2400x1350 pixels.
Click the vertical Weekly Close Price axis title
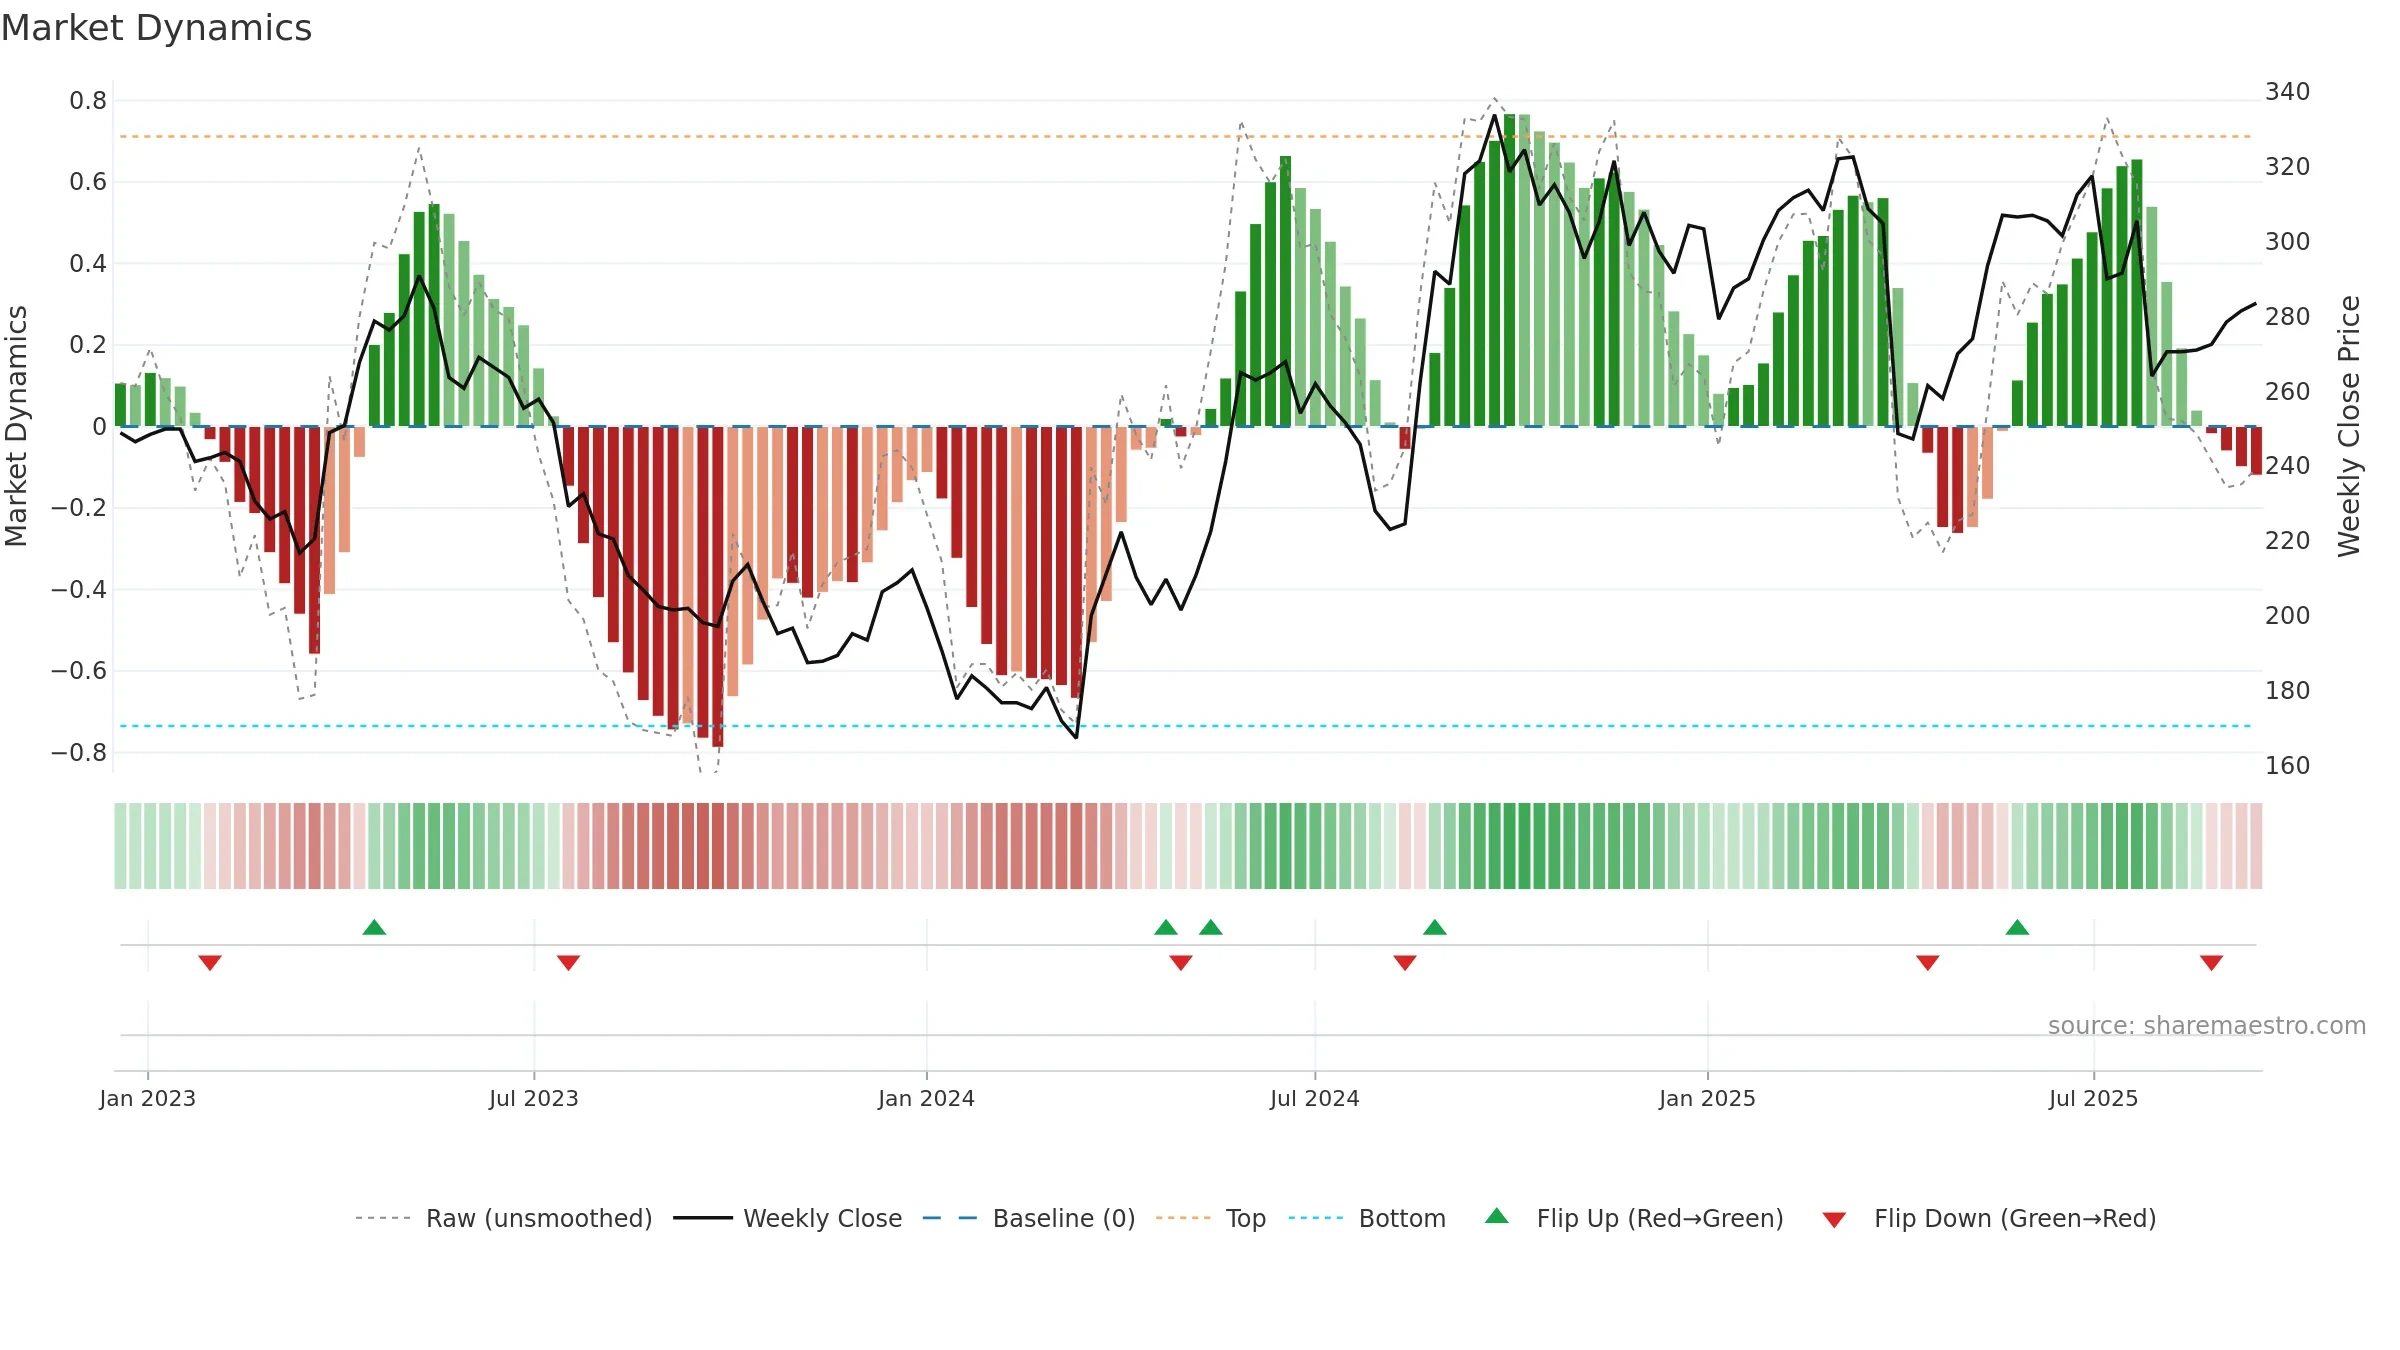tap(2349, 426)
